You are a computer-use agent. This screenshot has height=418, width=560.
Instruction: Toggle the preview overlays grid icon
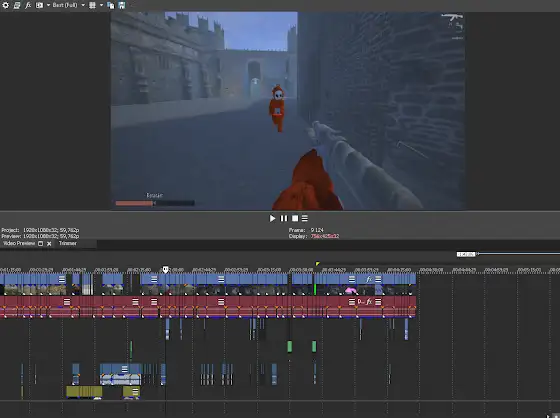[x=92, y=5]
